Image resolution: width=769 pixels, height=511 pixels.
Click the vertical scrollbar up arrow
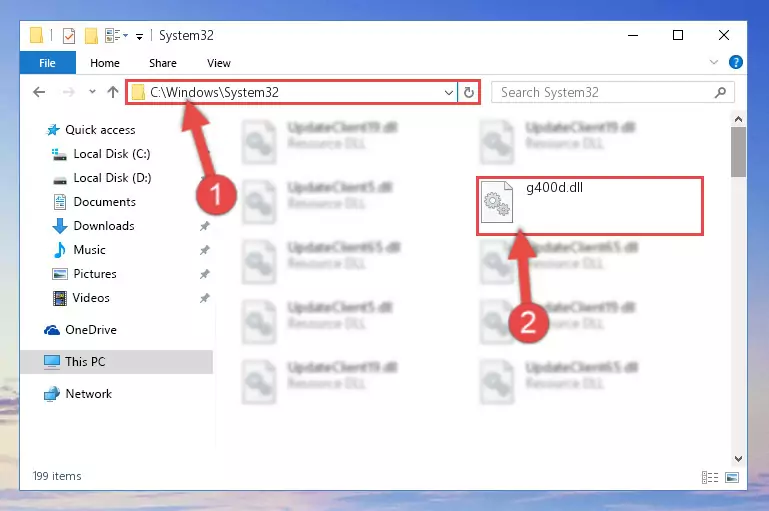pyautogui.click(x=738, y=119)
